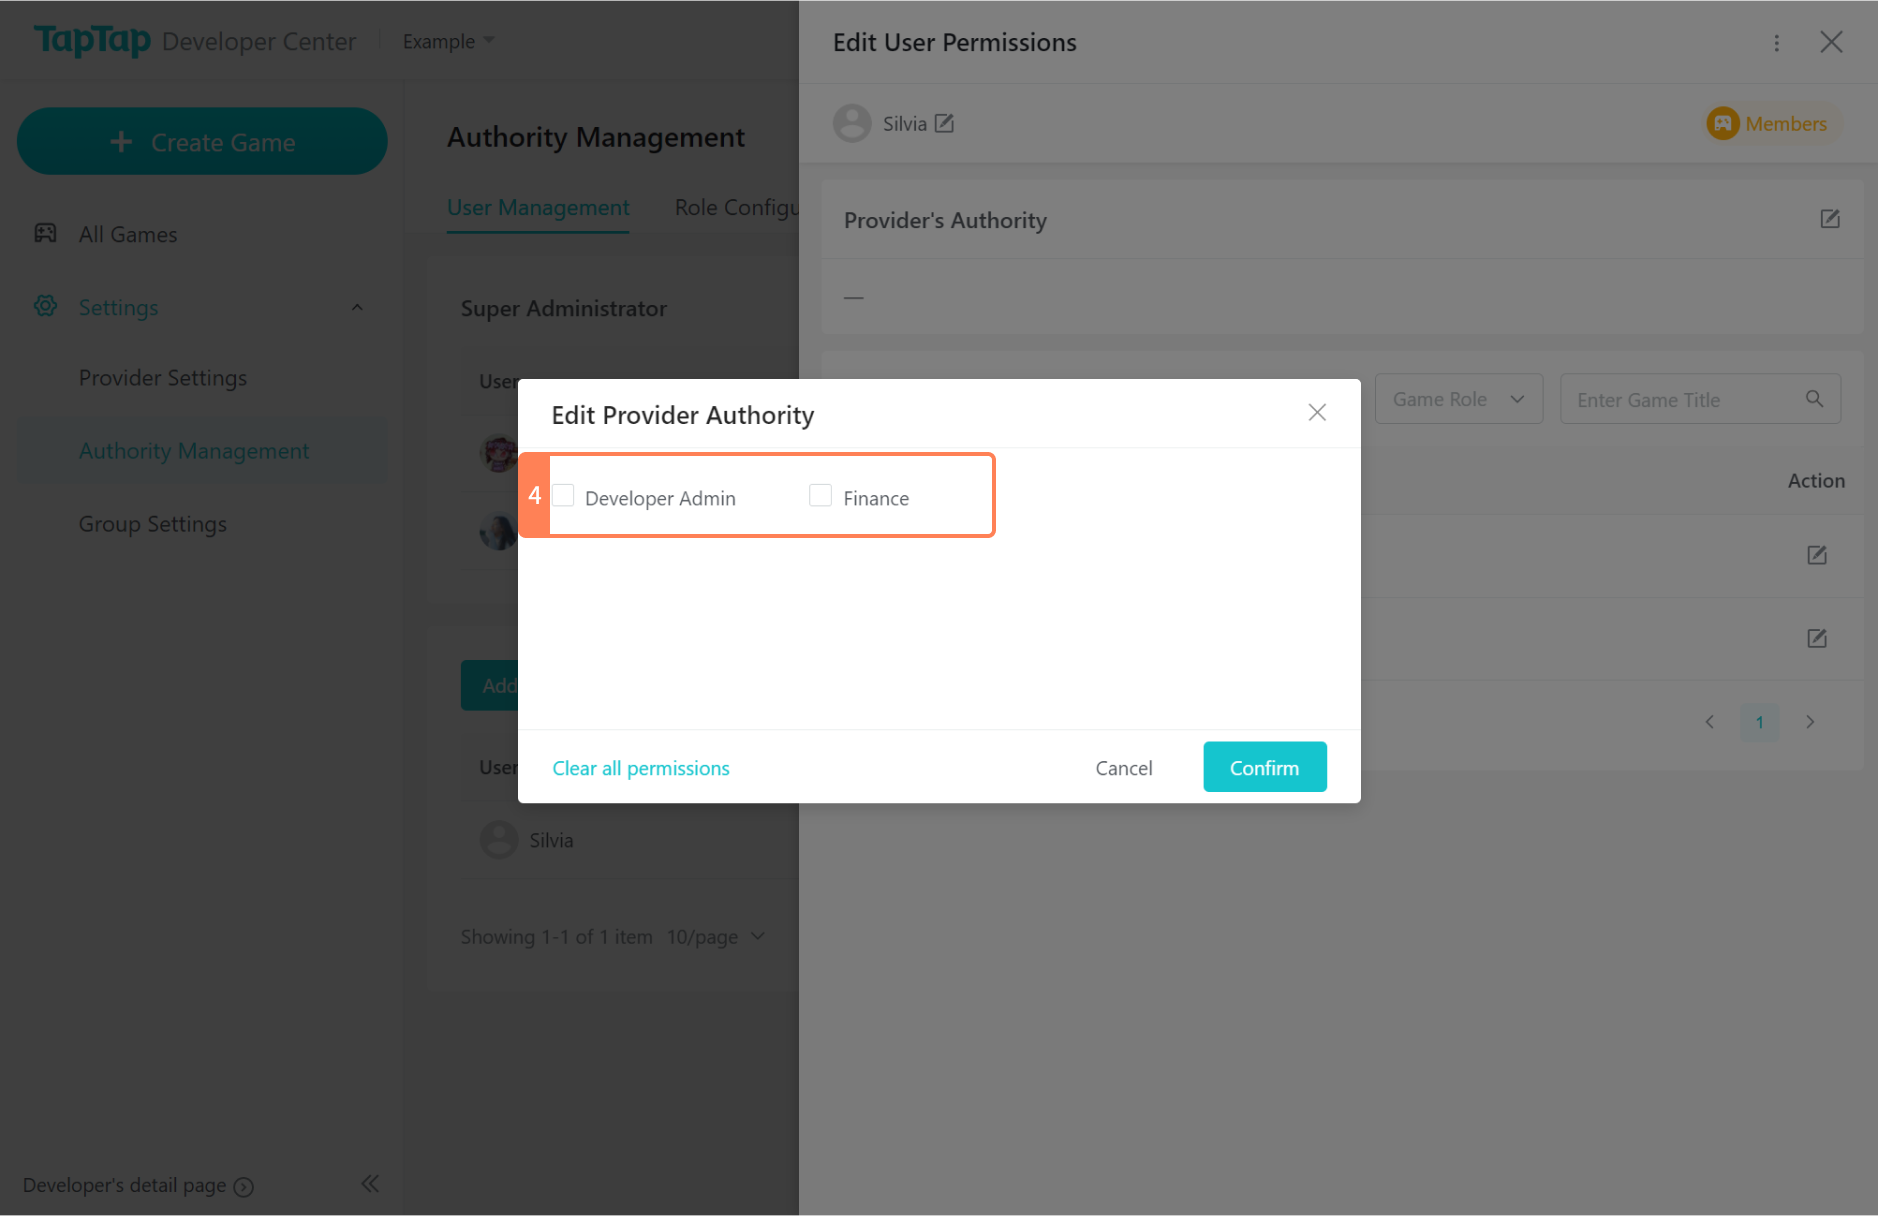1878x1216 pixels.
Task: Click the Clear all permissions link
Action: (641, 768)
